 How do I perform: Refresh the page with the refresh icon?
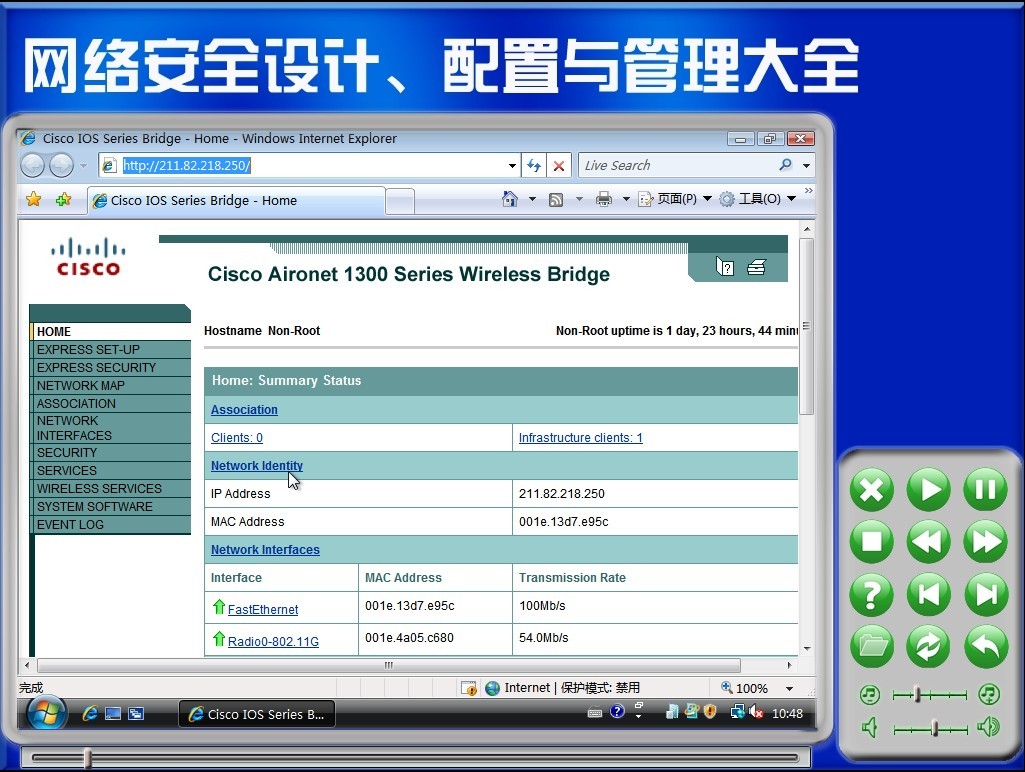coord(534,165)
